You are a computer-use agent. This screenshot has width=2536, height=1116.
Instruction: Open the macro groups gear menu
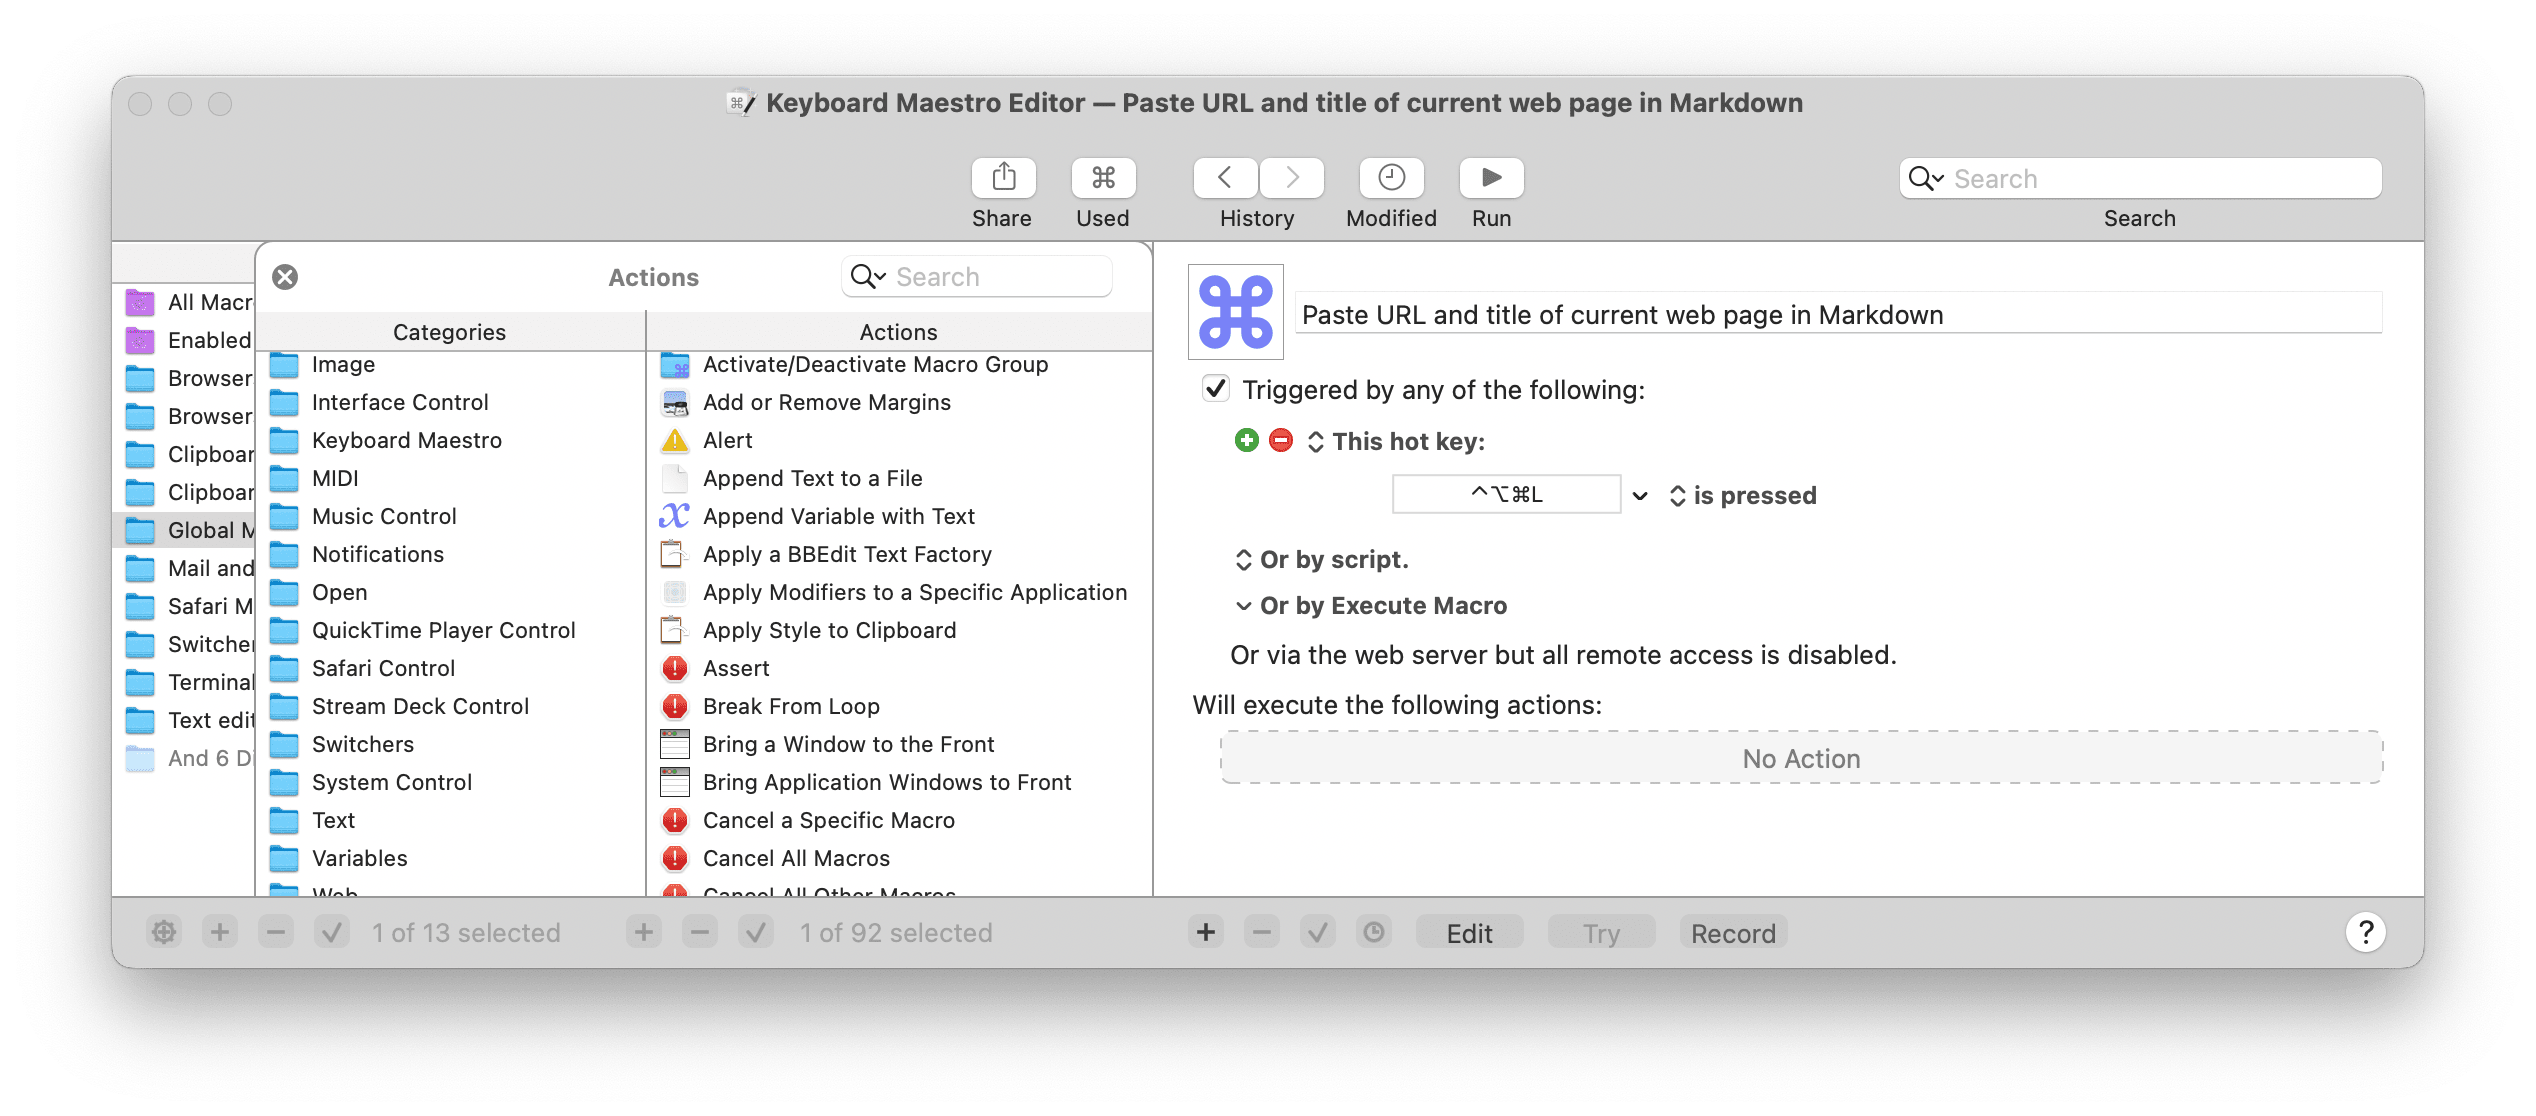[164, 932]
